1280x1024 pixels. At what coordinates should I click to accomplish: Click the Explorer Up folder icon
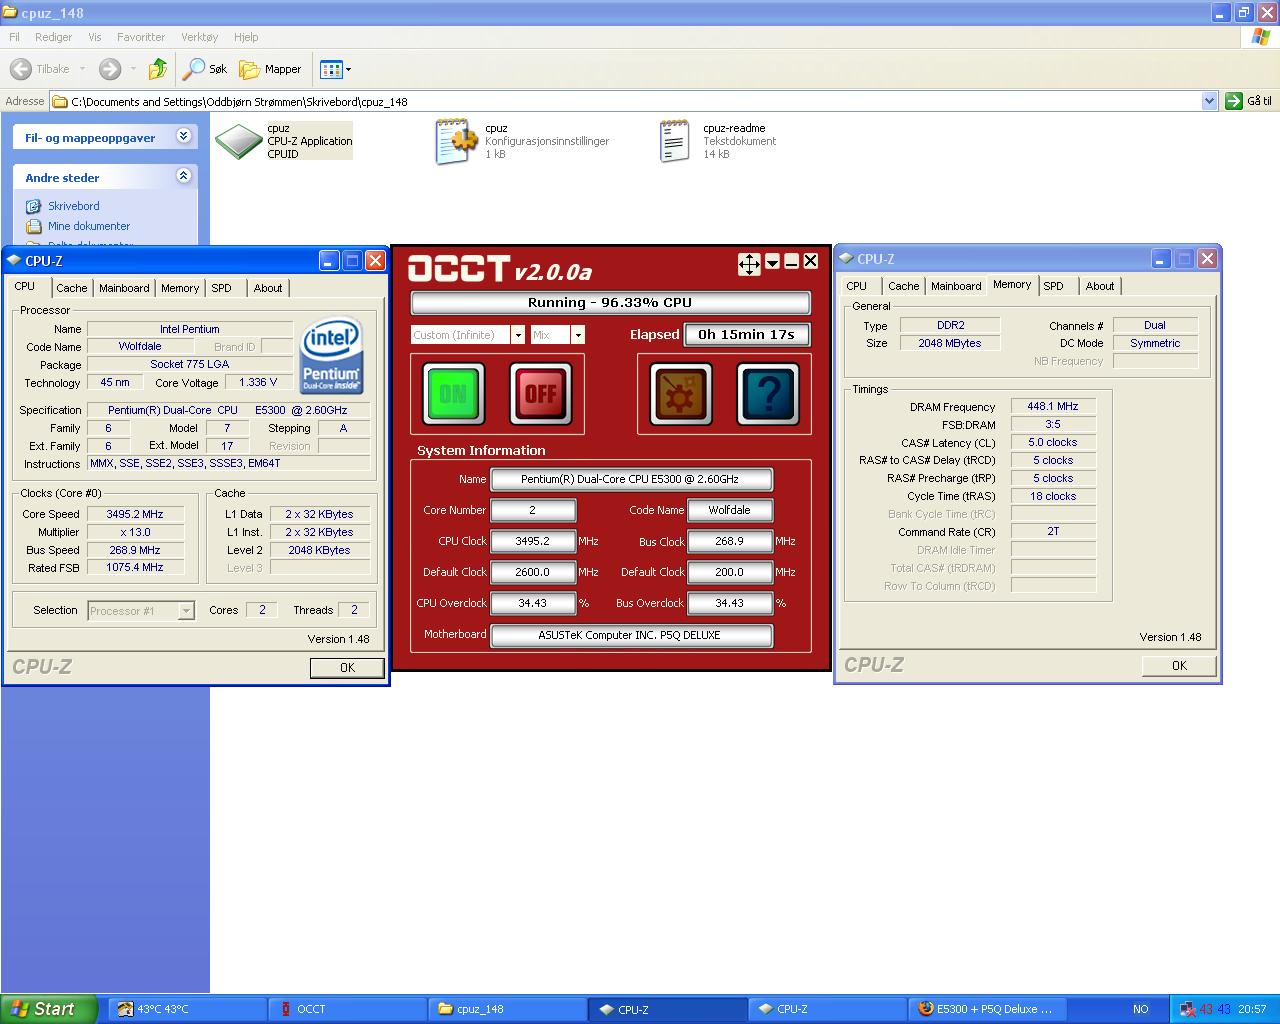(x=157, y=69)
